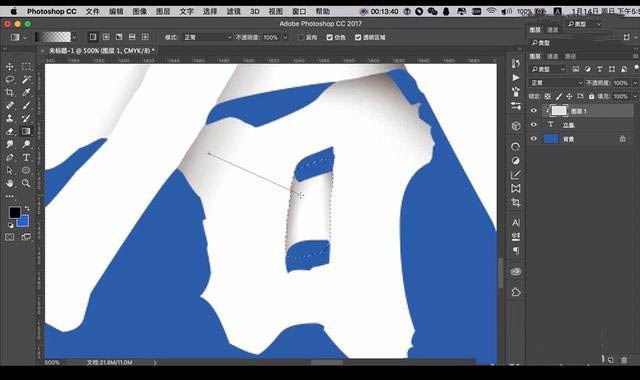The width and height of the screenshot is (640, 380).
Task: Open layer blend mode 正常 dropdown
Action: coord(557,83)
